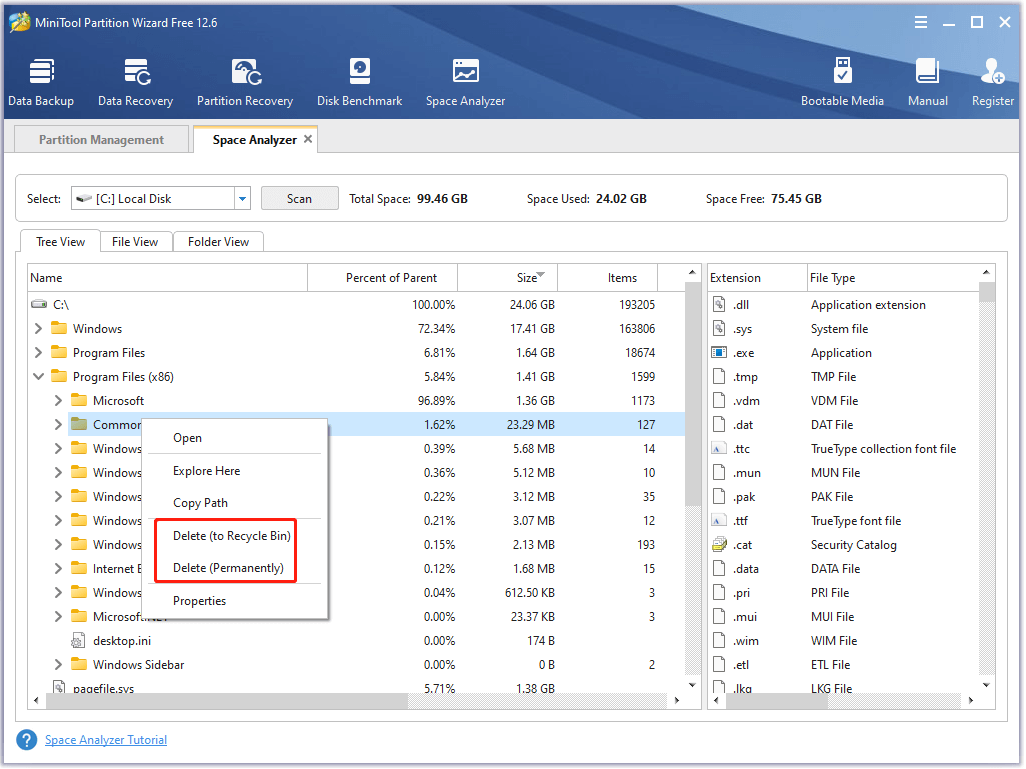Open the Manual from the toolbar

tap(927, 82)
